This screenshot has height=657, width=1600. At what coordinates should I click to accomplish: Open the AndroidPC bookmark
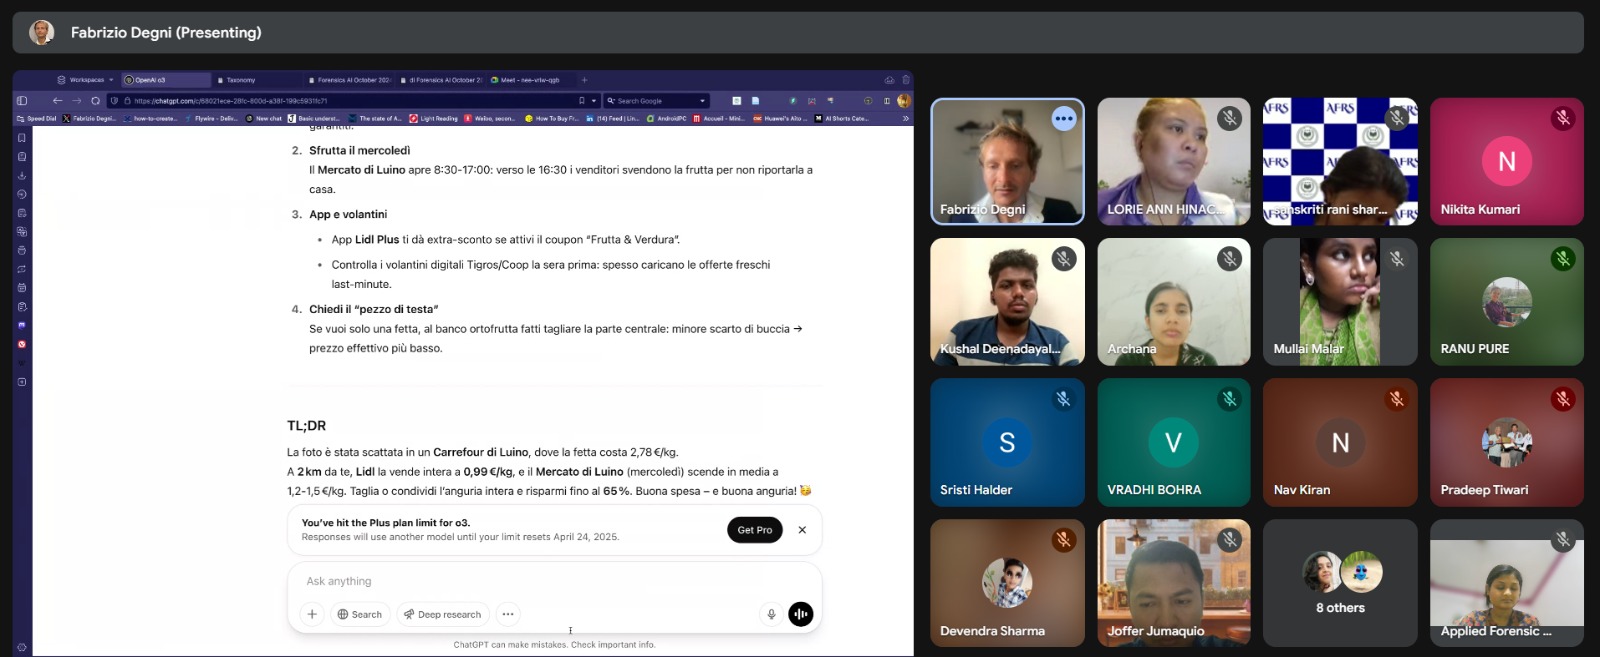[666, 118]
